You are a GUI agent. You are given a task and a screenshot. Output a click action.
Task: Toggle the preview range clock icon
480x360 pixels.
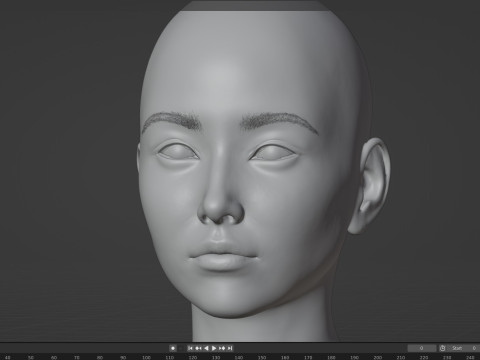tap(442, 348)
